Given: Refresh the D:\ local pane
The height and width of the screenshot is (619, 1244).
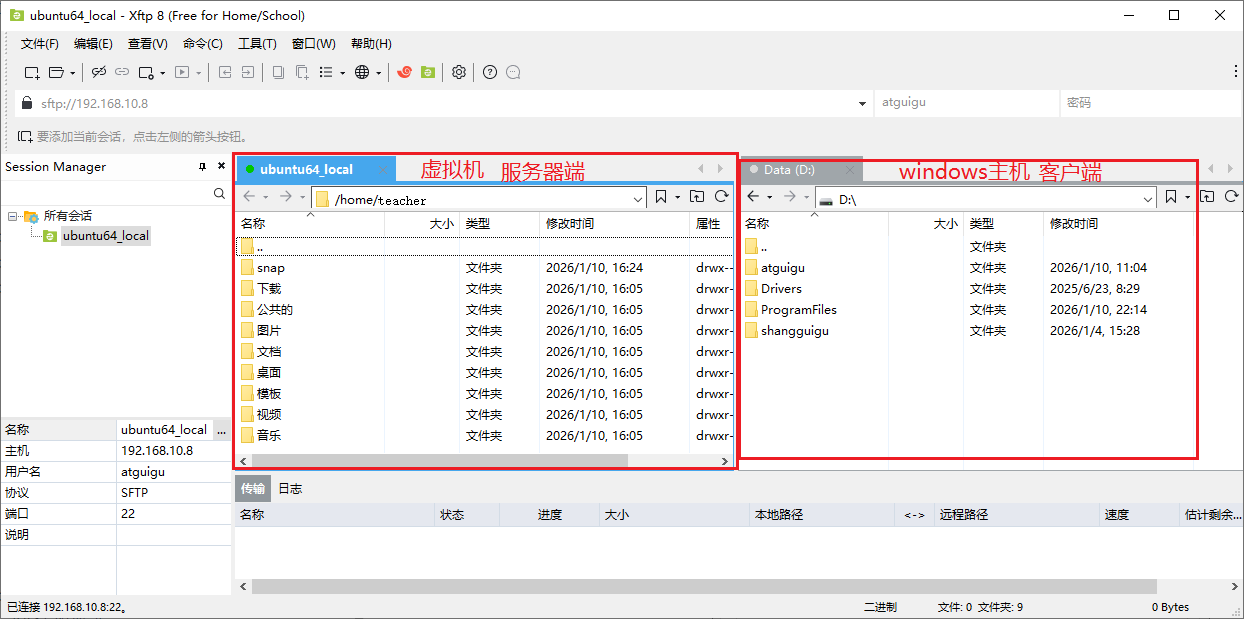Looking at the screenshot, I should [1231, 198].
